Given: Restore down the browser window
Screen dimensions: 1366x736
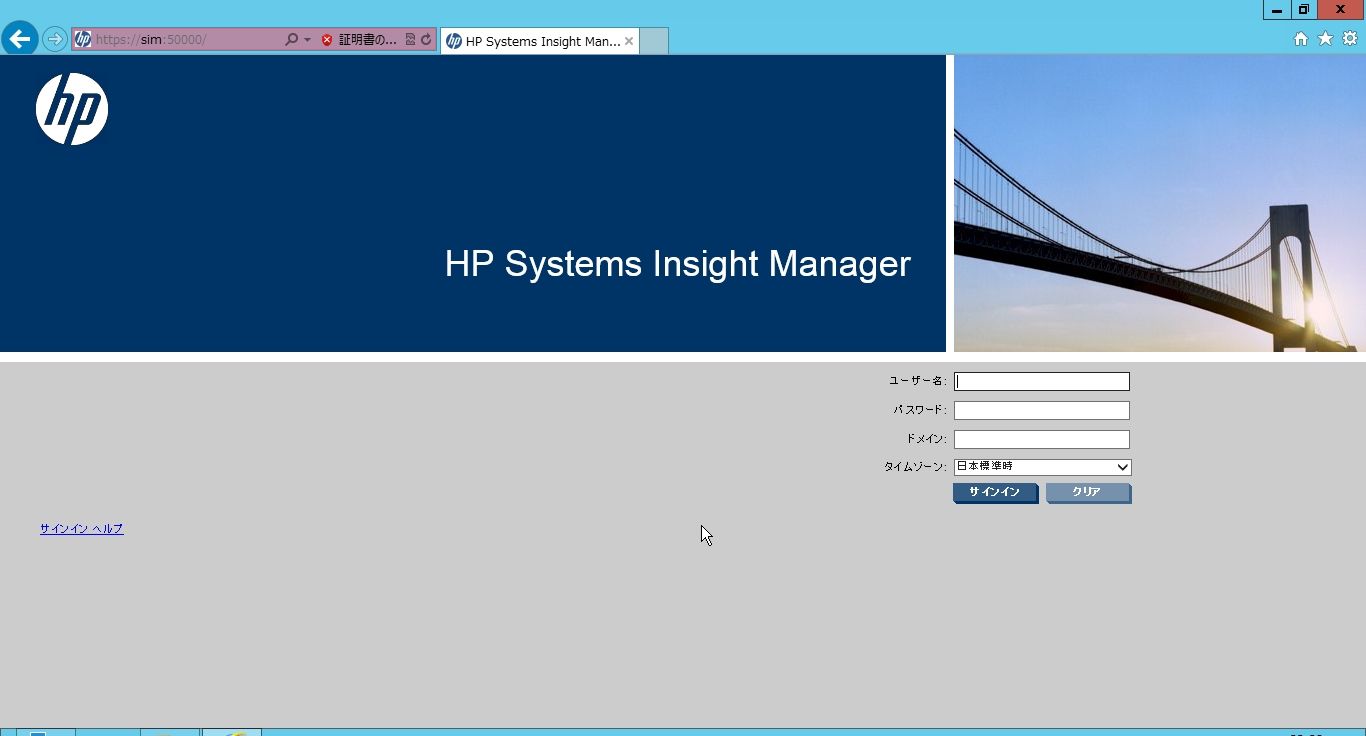Looking at the screenshot, I should 1304,10.
